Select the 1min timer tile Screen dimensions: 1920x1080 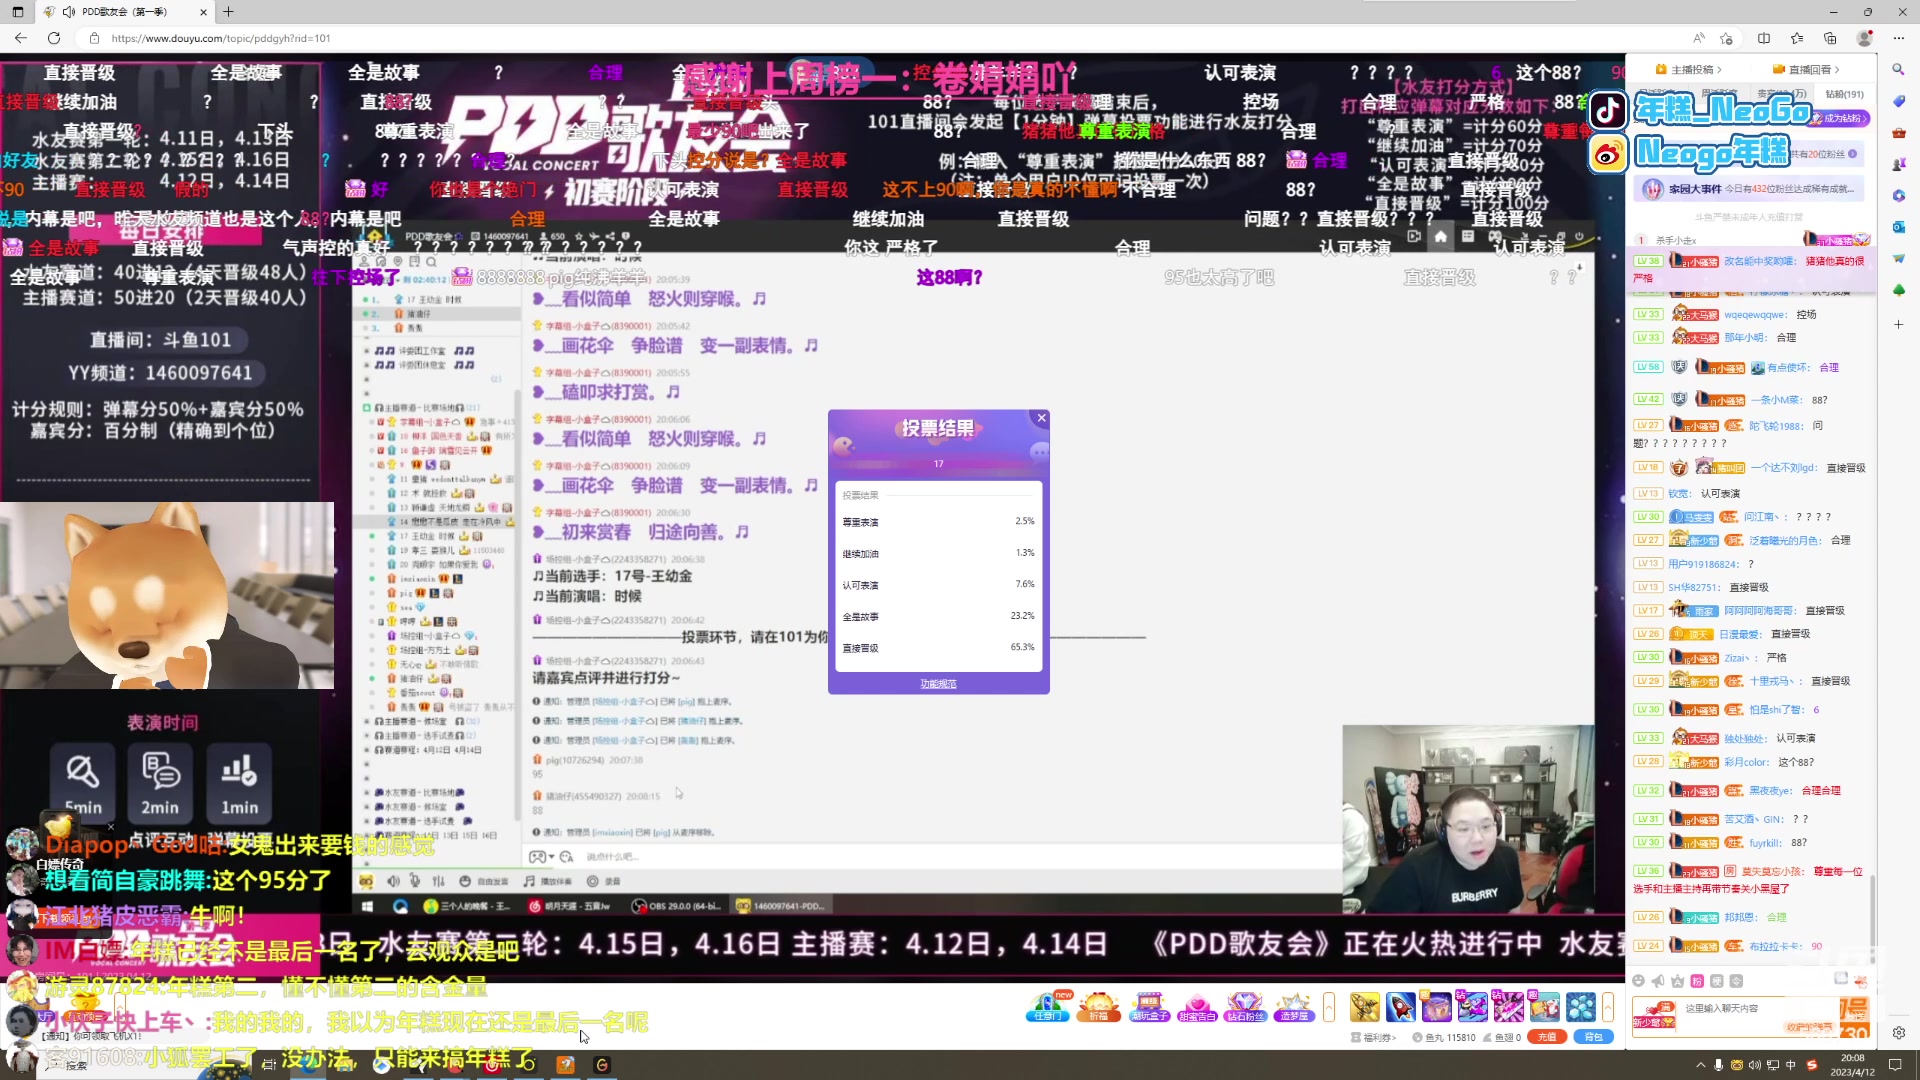click(x=239, y=783)
